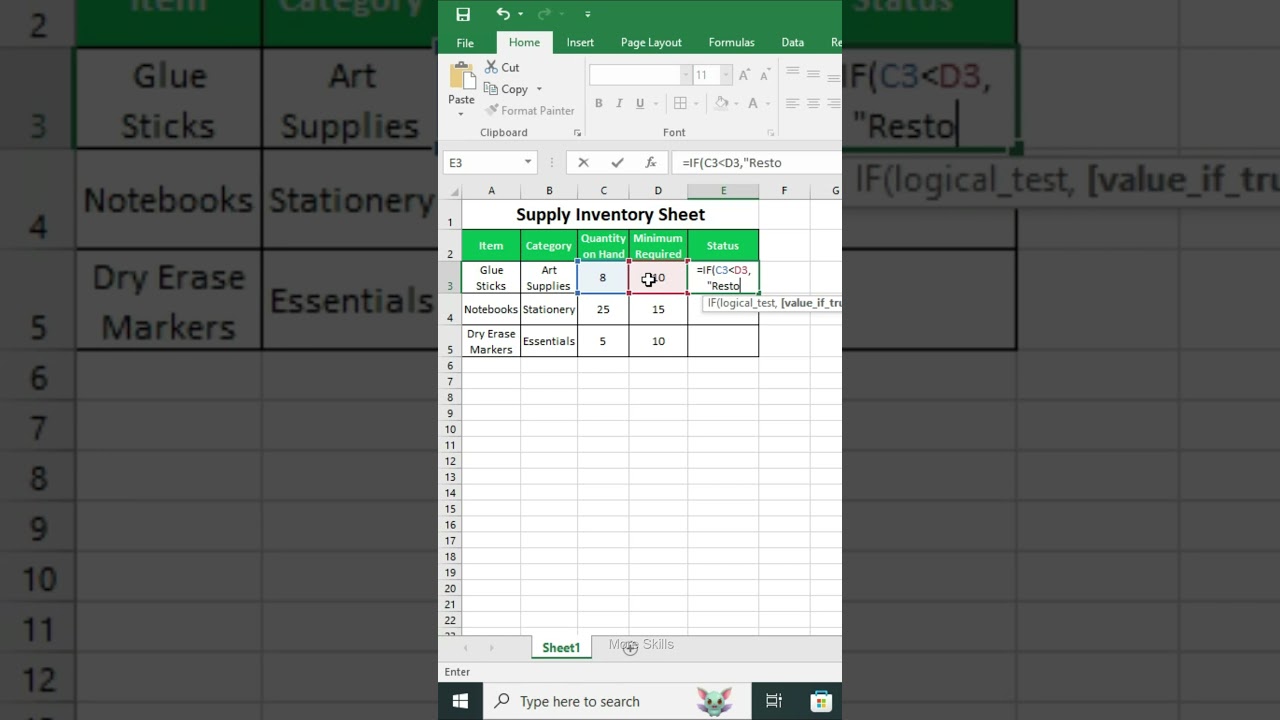The height and width of the screenshot is (720, 1280).
Task: Select the Notebooks cell
Action: (491, 309)
